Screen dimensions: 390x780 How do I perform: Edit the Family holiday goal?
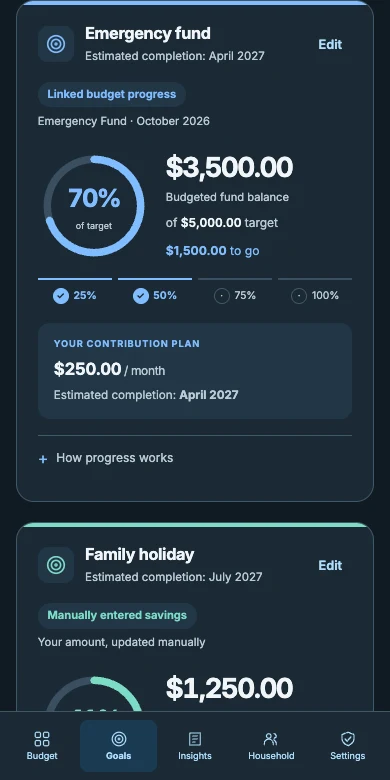point(330,565)
